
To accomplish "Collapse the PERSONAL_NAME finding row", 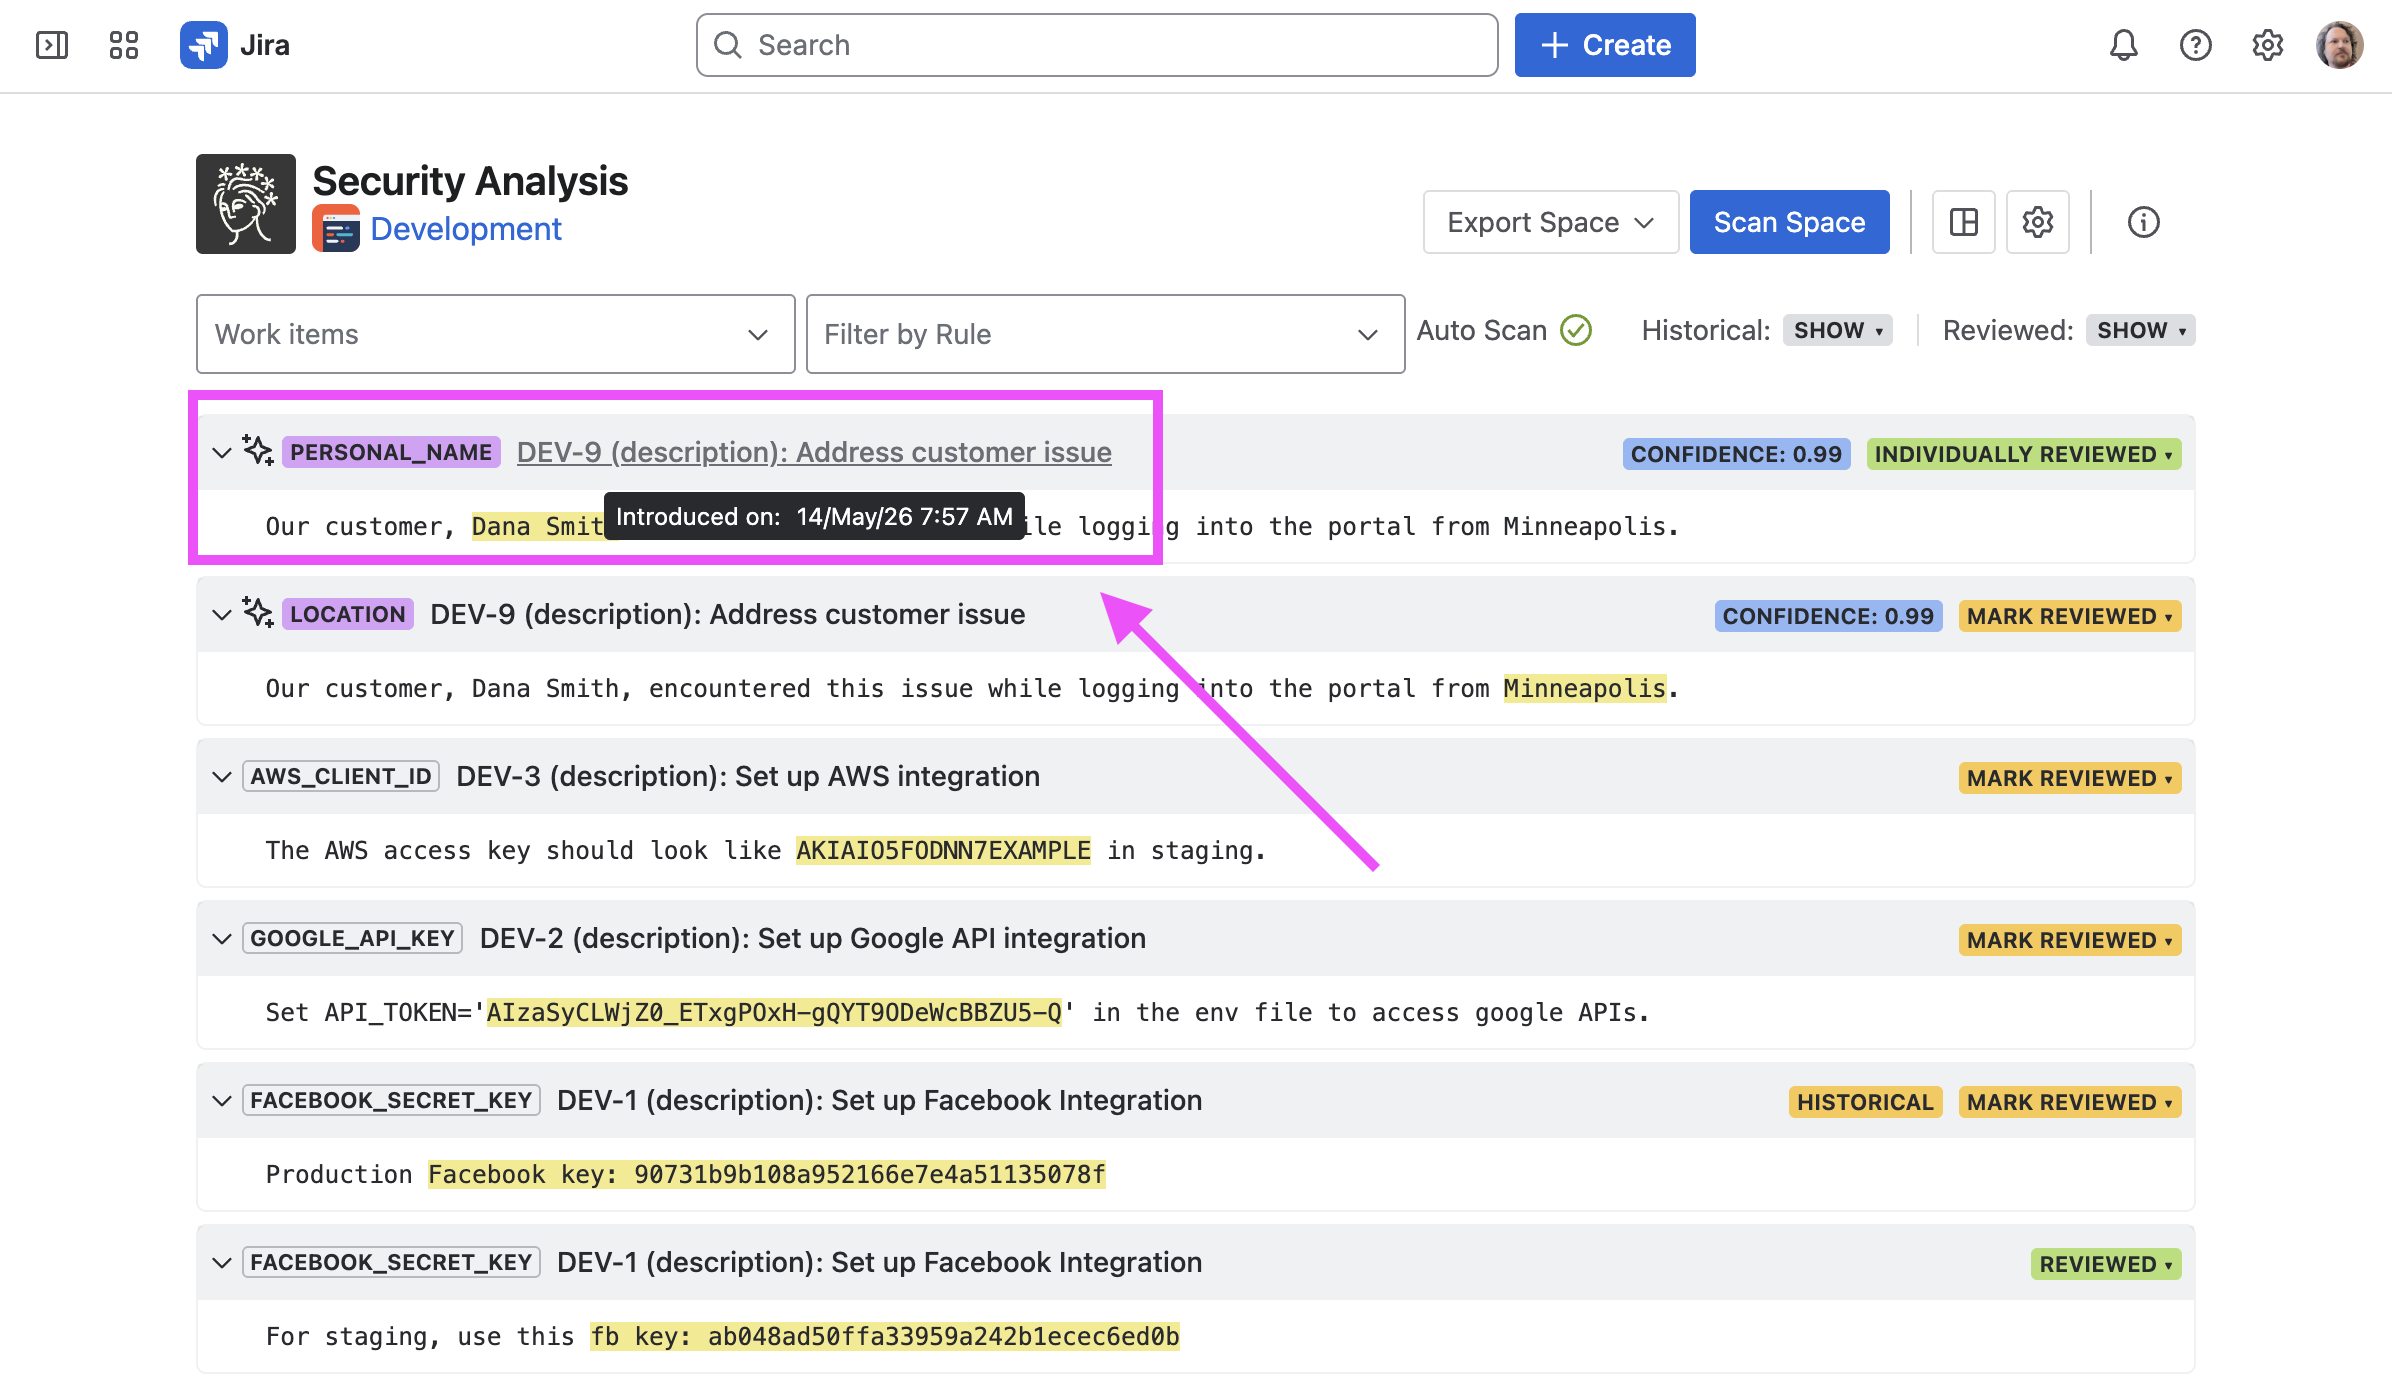I will pyautogui.click(x=222, y=452).
